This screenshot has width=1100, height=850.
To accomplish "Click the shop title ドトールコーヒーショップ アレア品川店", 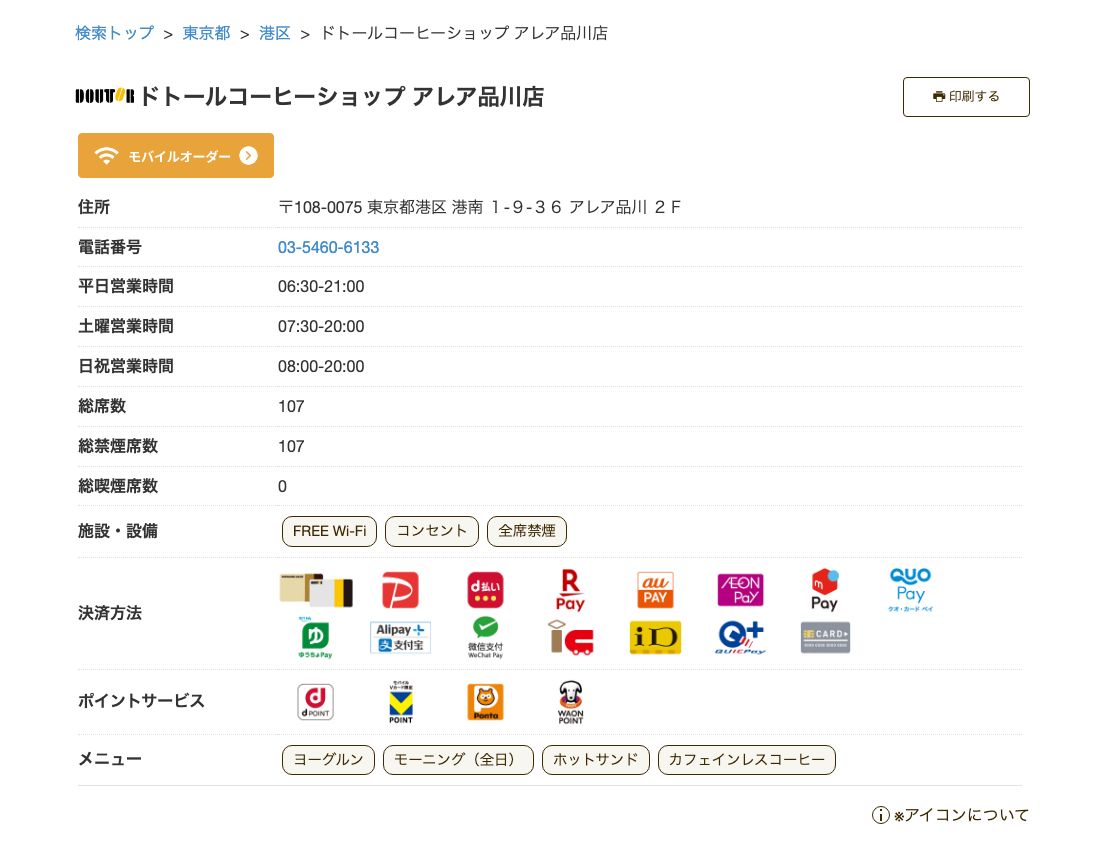I will pos(342,96).
